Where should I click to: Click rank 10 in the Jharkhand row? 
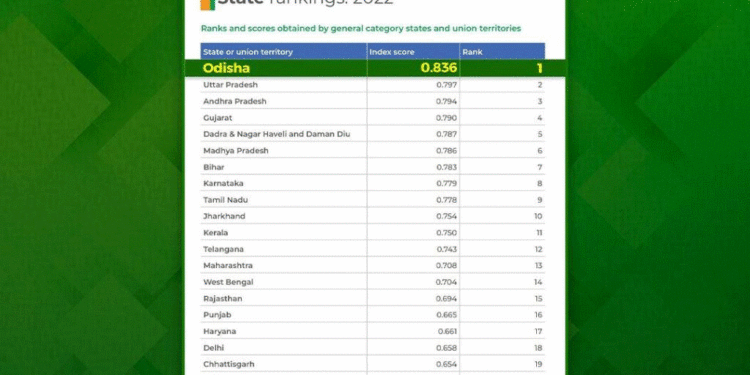(538, 216)
